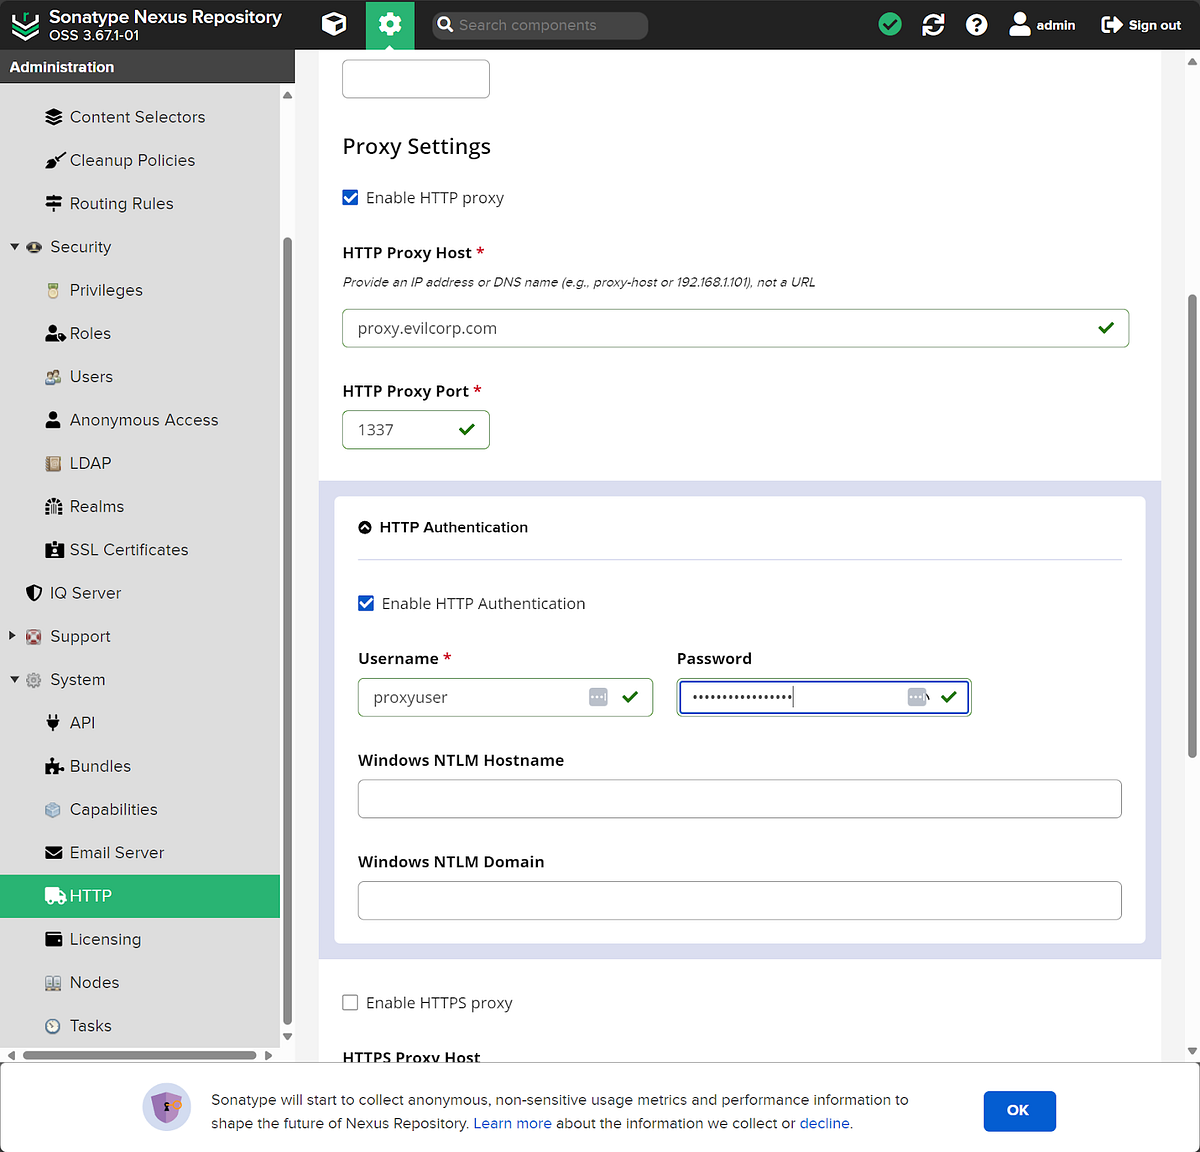Click the Proxy Settings heading
This screenshot has width=1200, height=1152.
[417, 147]
